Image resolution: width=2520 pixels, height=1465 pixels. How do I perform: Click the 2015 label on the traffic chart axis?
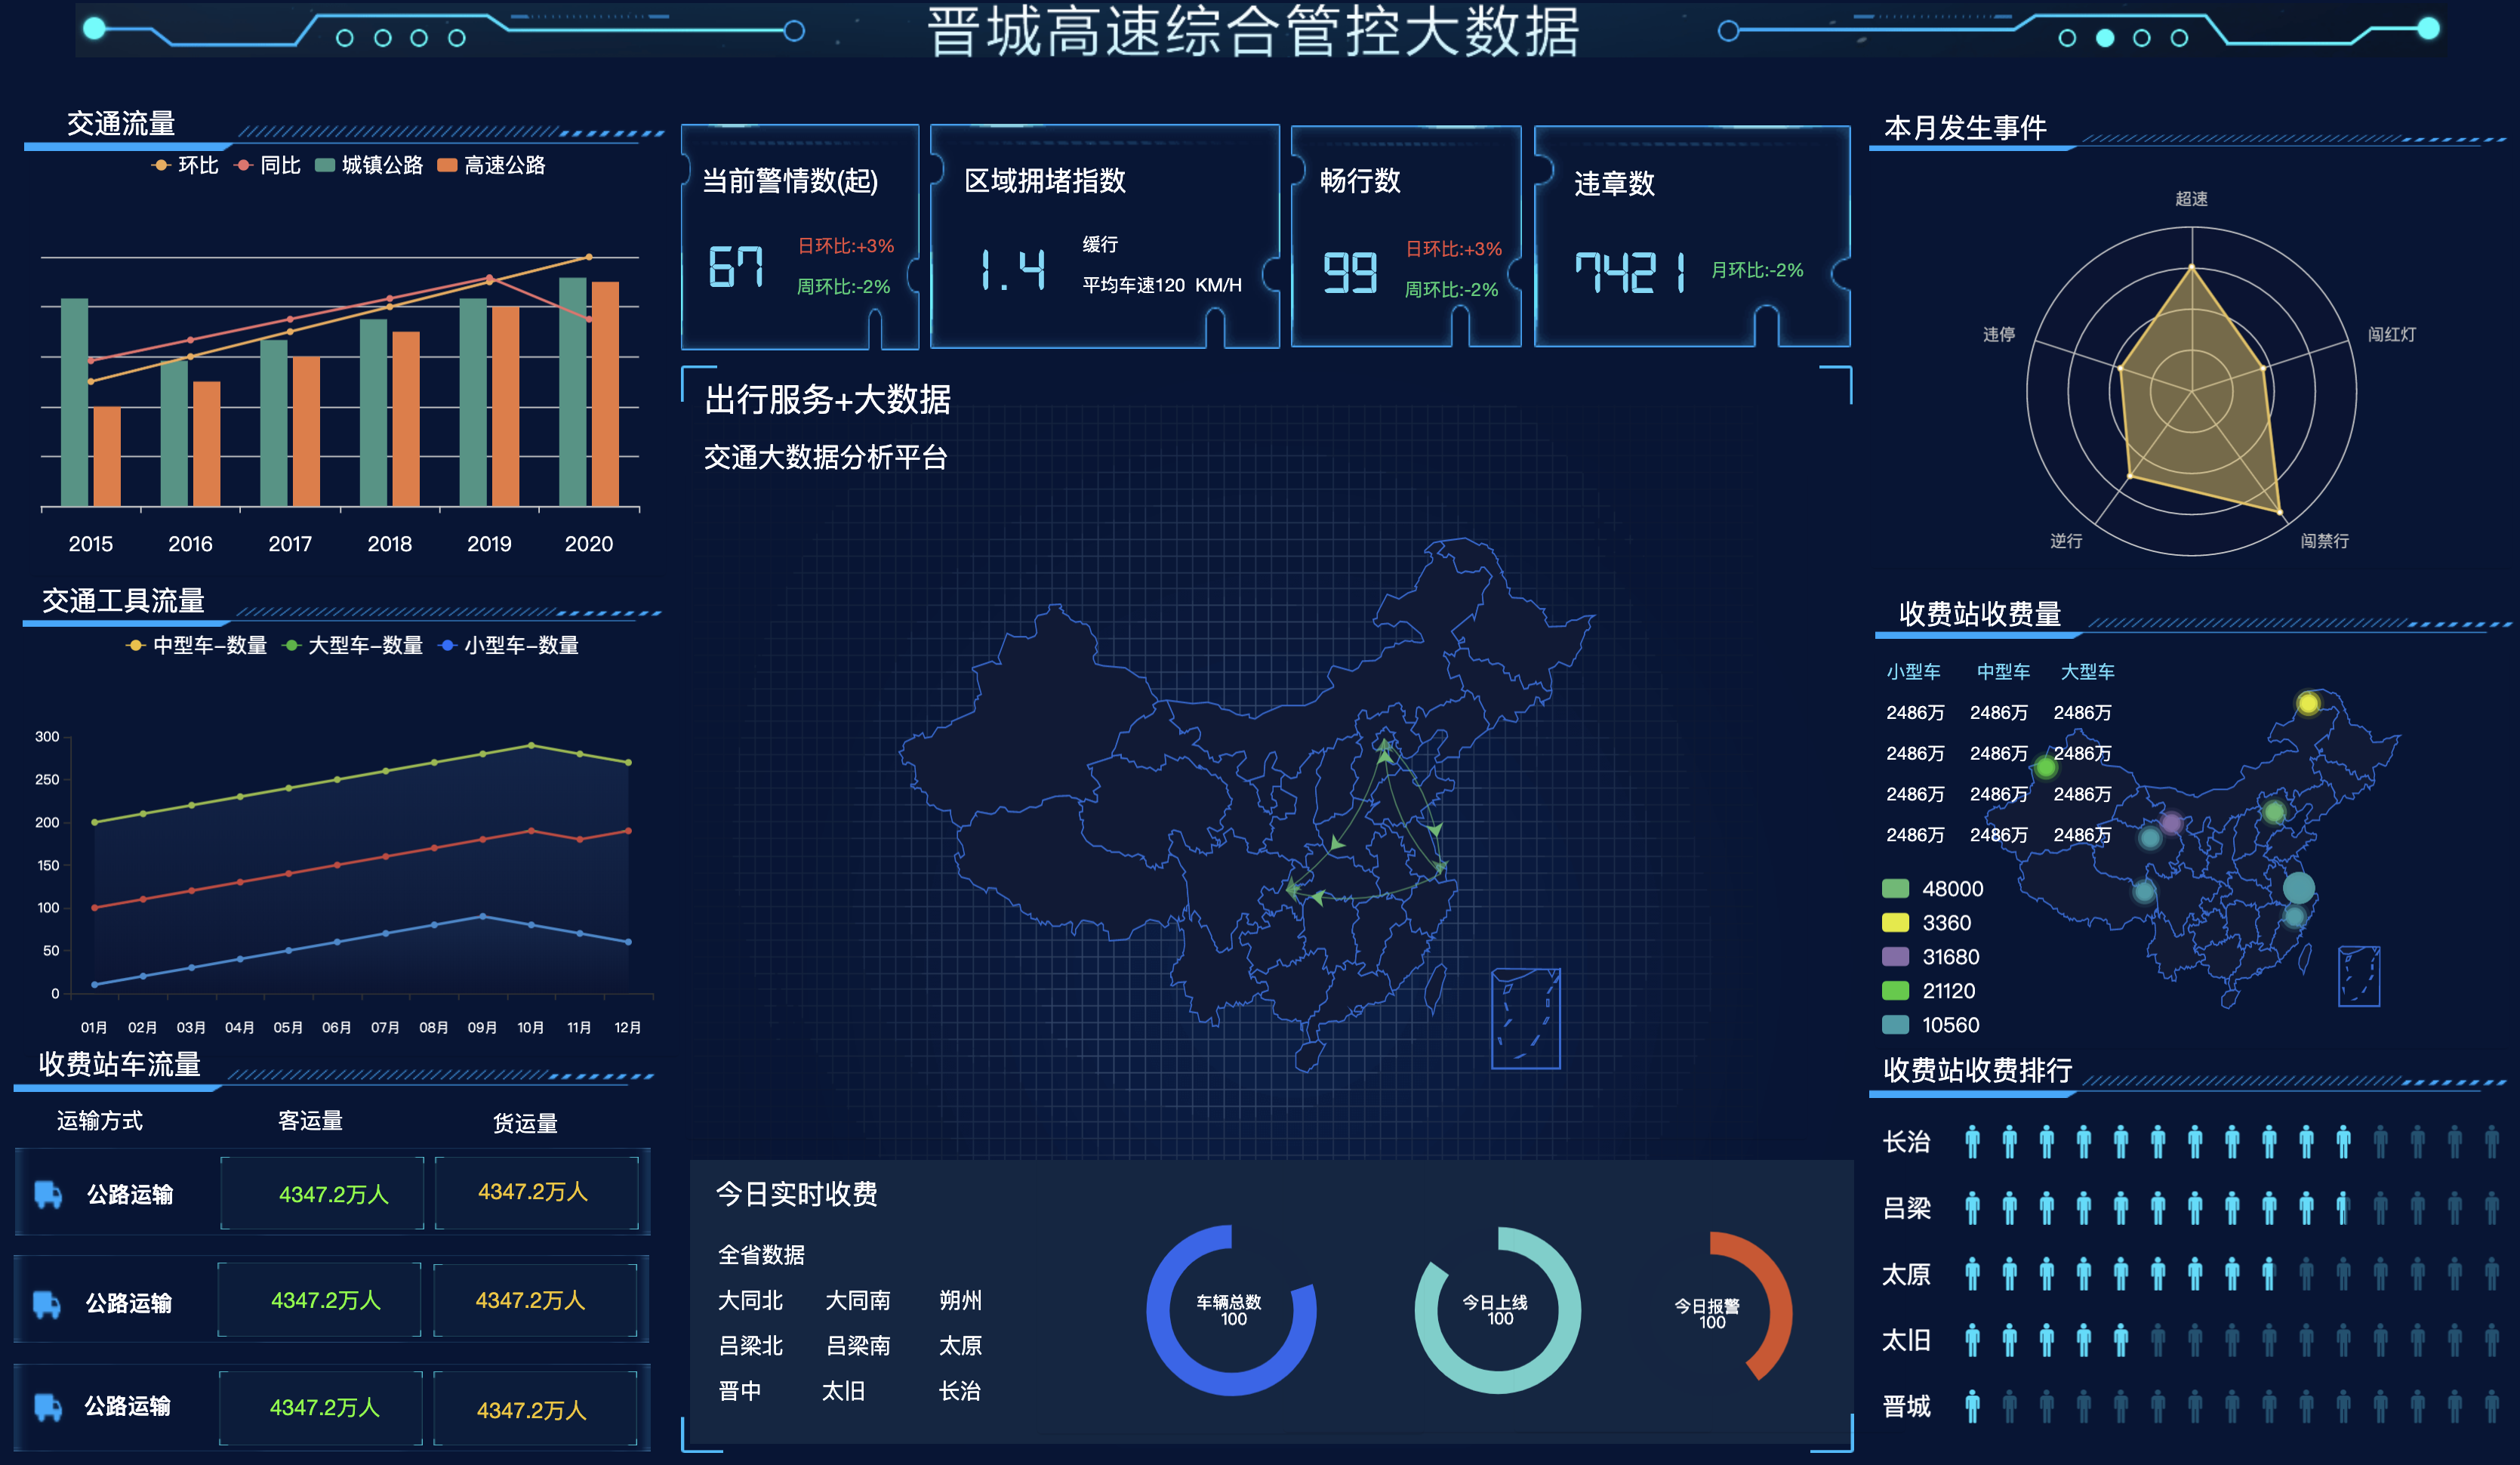[x=90, y=544]
